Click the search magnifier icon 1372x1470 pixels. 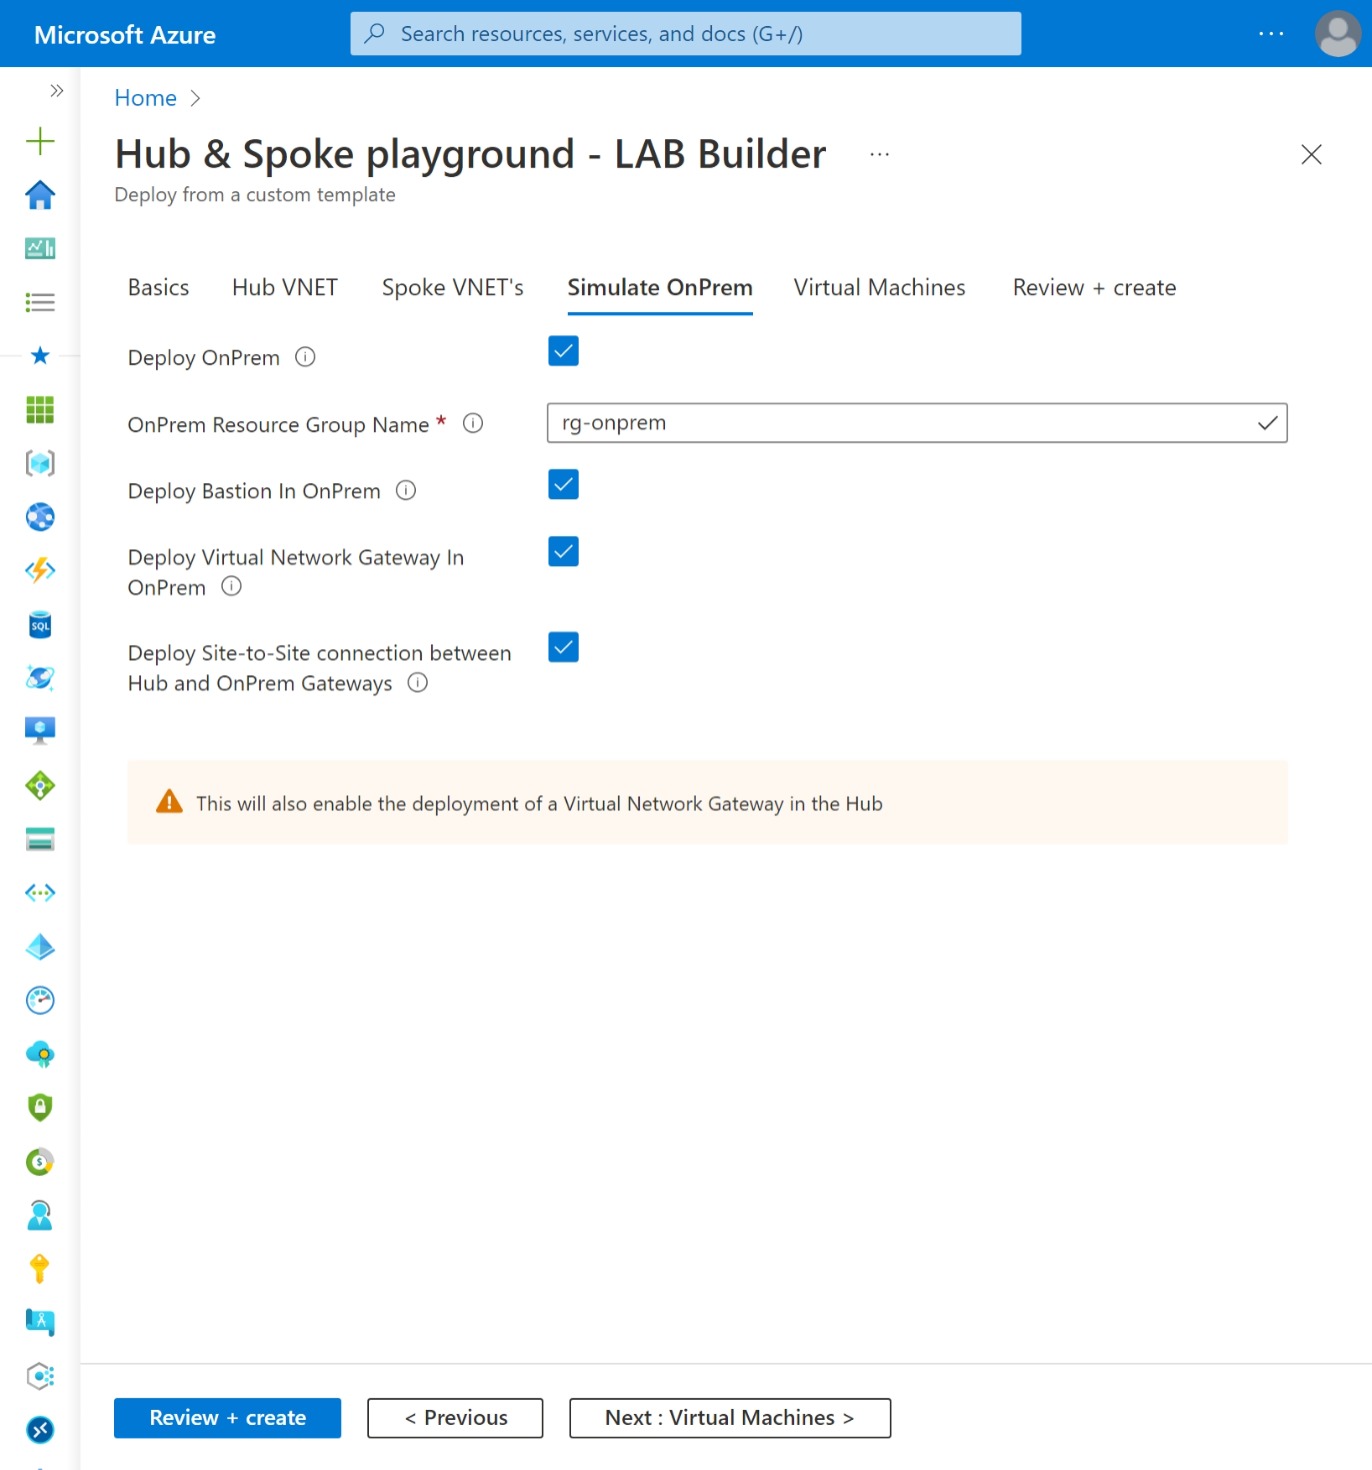click(x=375, y=34)
